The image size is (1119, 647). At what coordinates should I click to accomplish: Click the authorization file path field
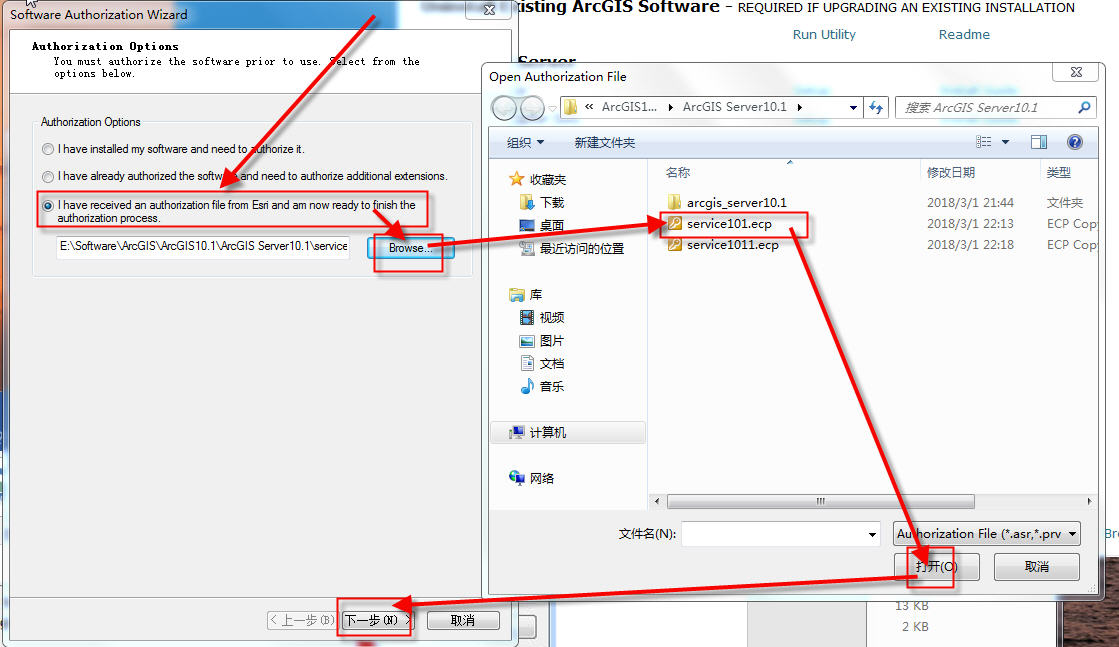pyautogui.click(x=203, y=247)
